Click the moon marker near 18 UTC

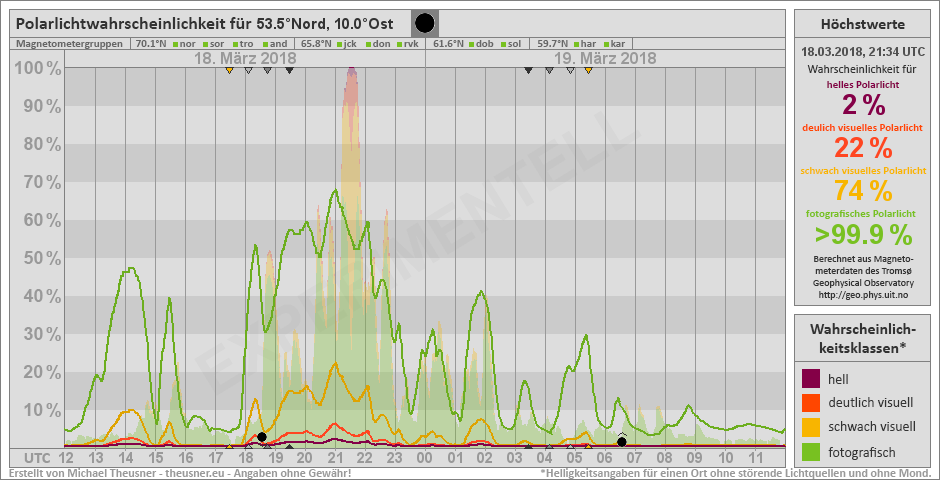[x=262, y=437]
